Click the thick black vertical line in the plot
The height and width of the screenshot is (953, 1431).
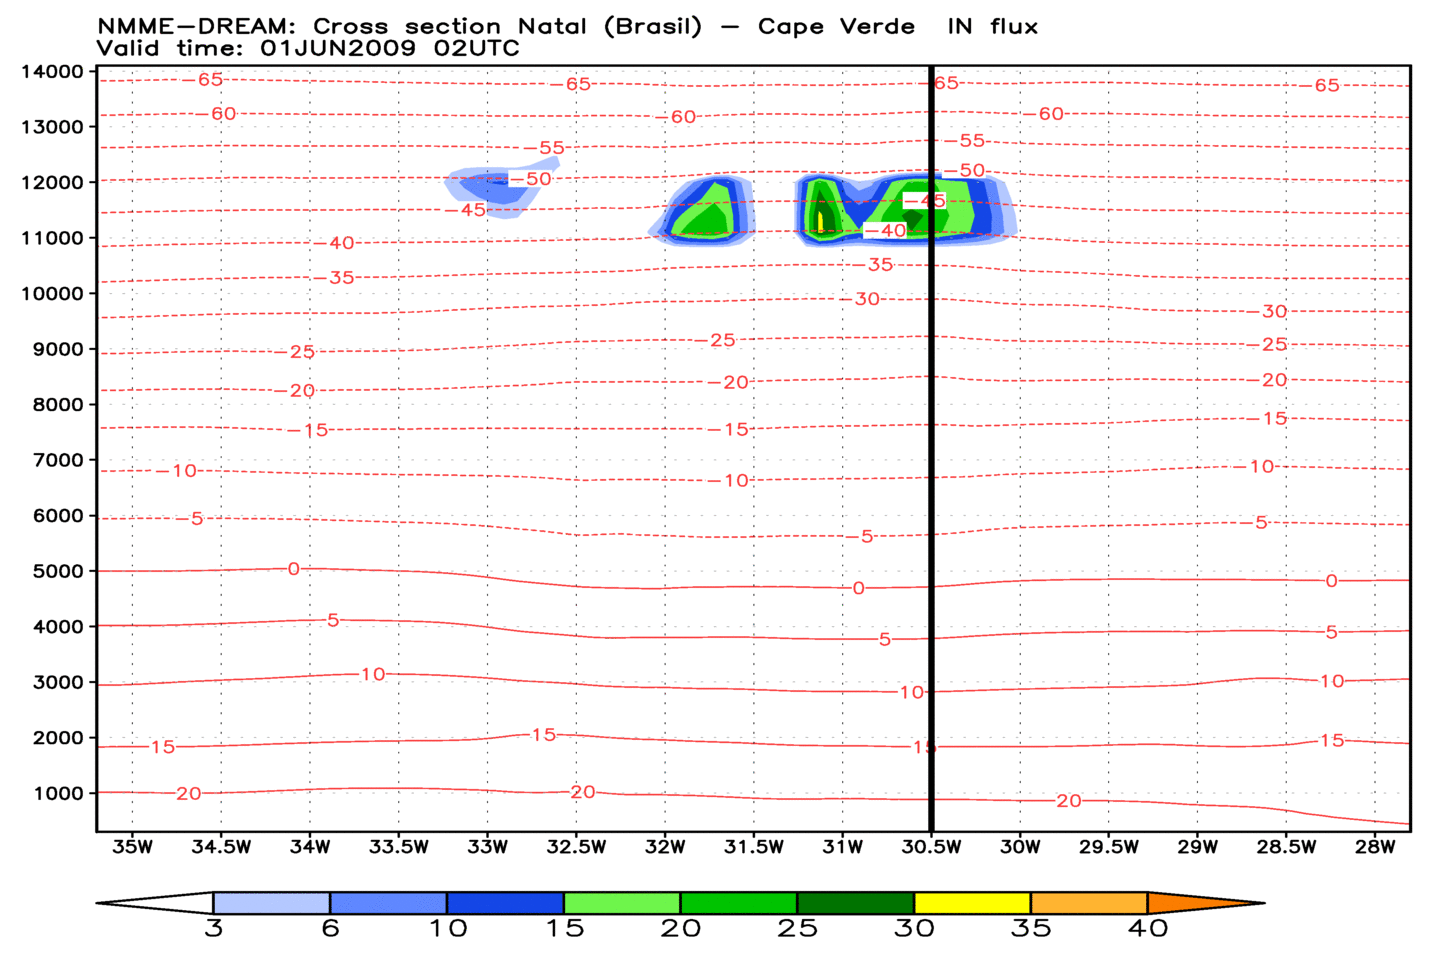click(931, 450)
